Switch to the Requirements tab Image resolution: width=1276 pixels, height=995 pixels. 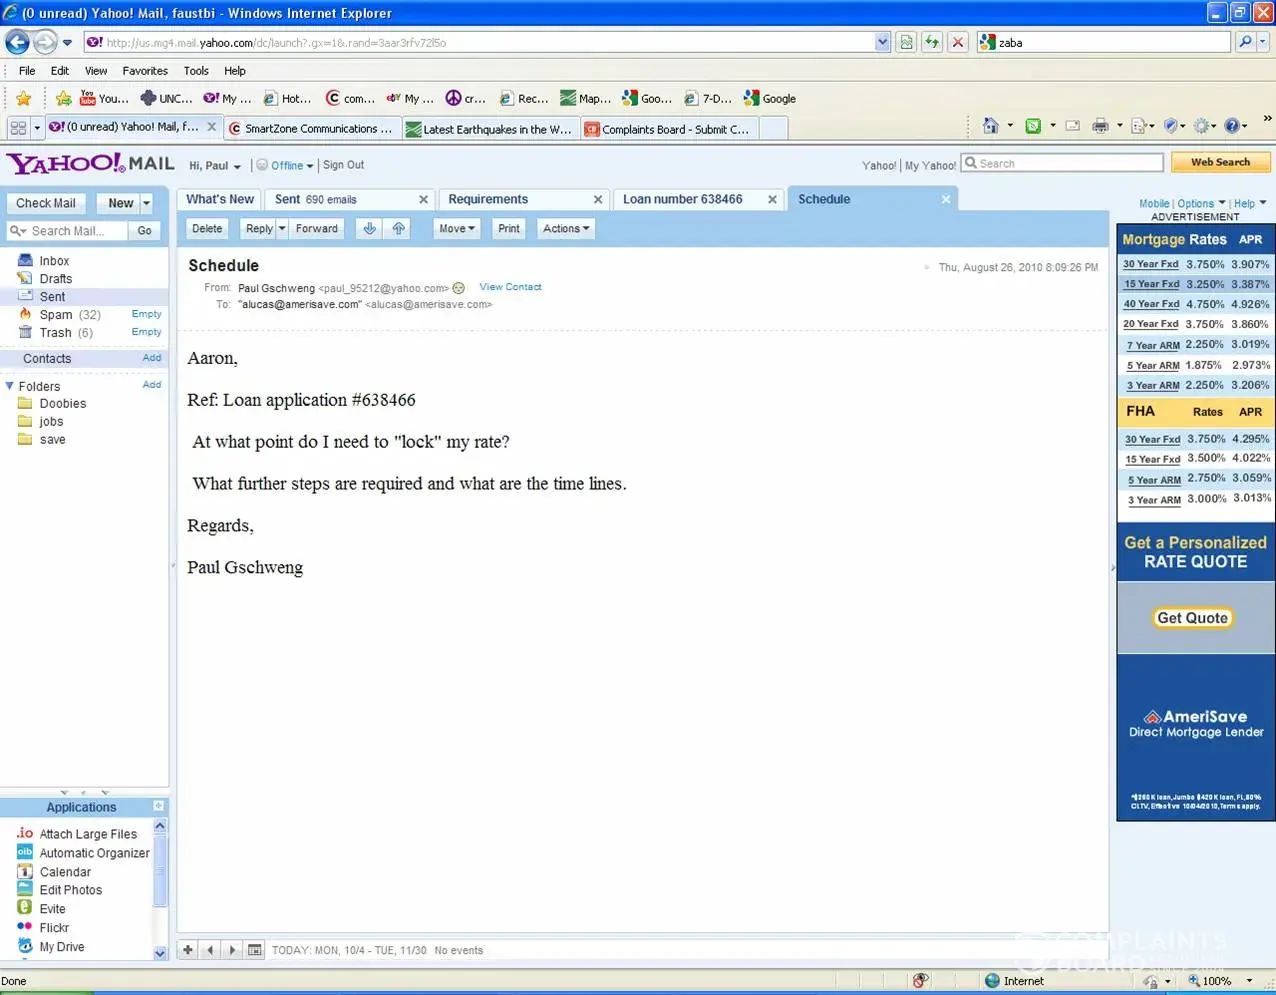pos(488,199)
